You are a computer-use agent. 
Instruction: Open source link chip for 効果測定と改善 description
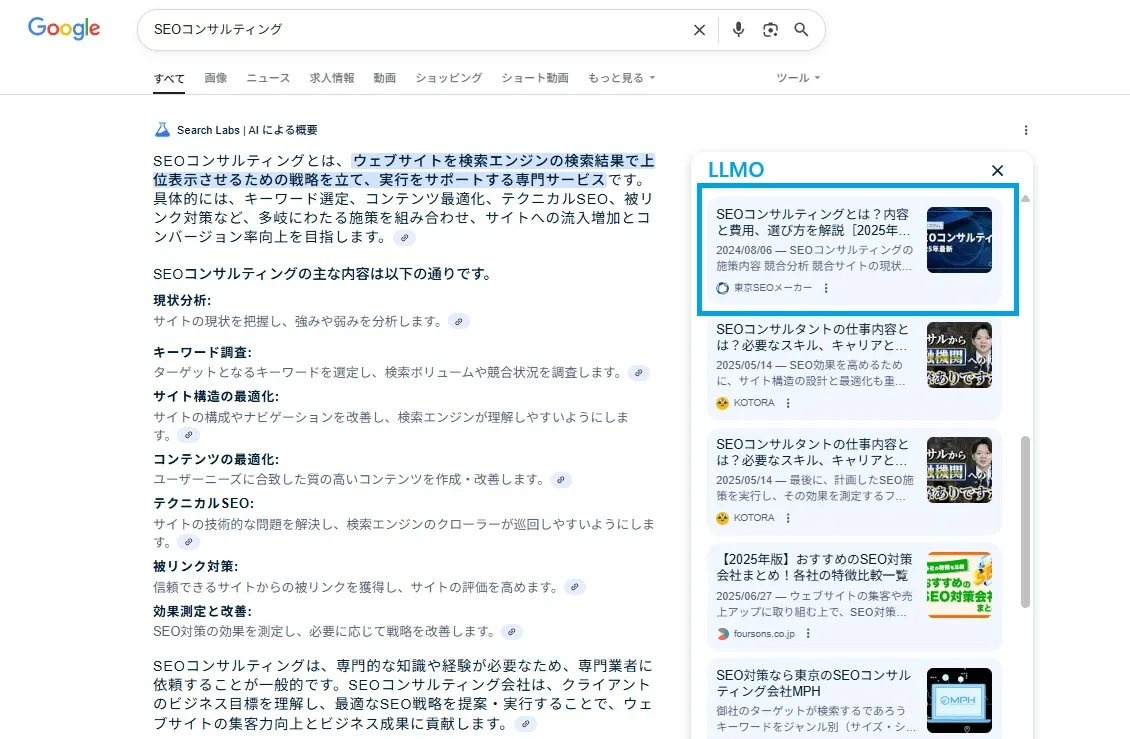click(x=511, y=632)
